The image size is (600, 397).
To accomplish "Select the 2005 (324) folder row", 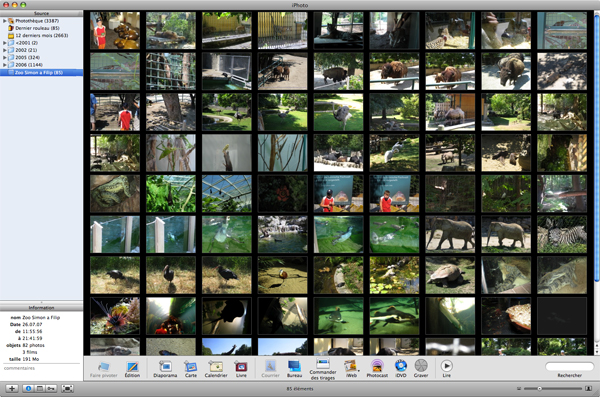I will (41, 57).
